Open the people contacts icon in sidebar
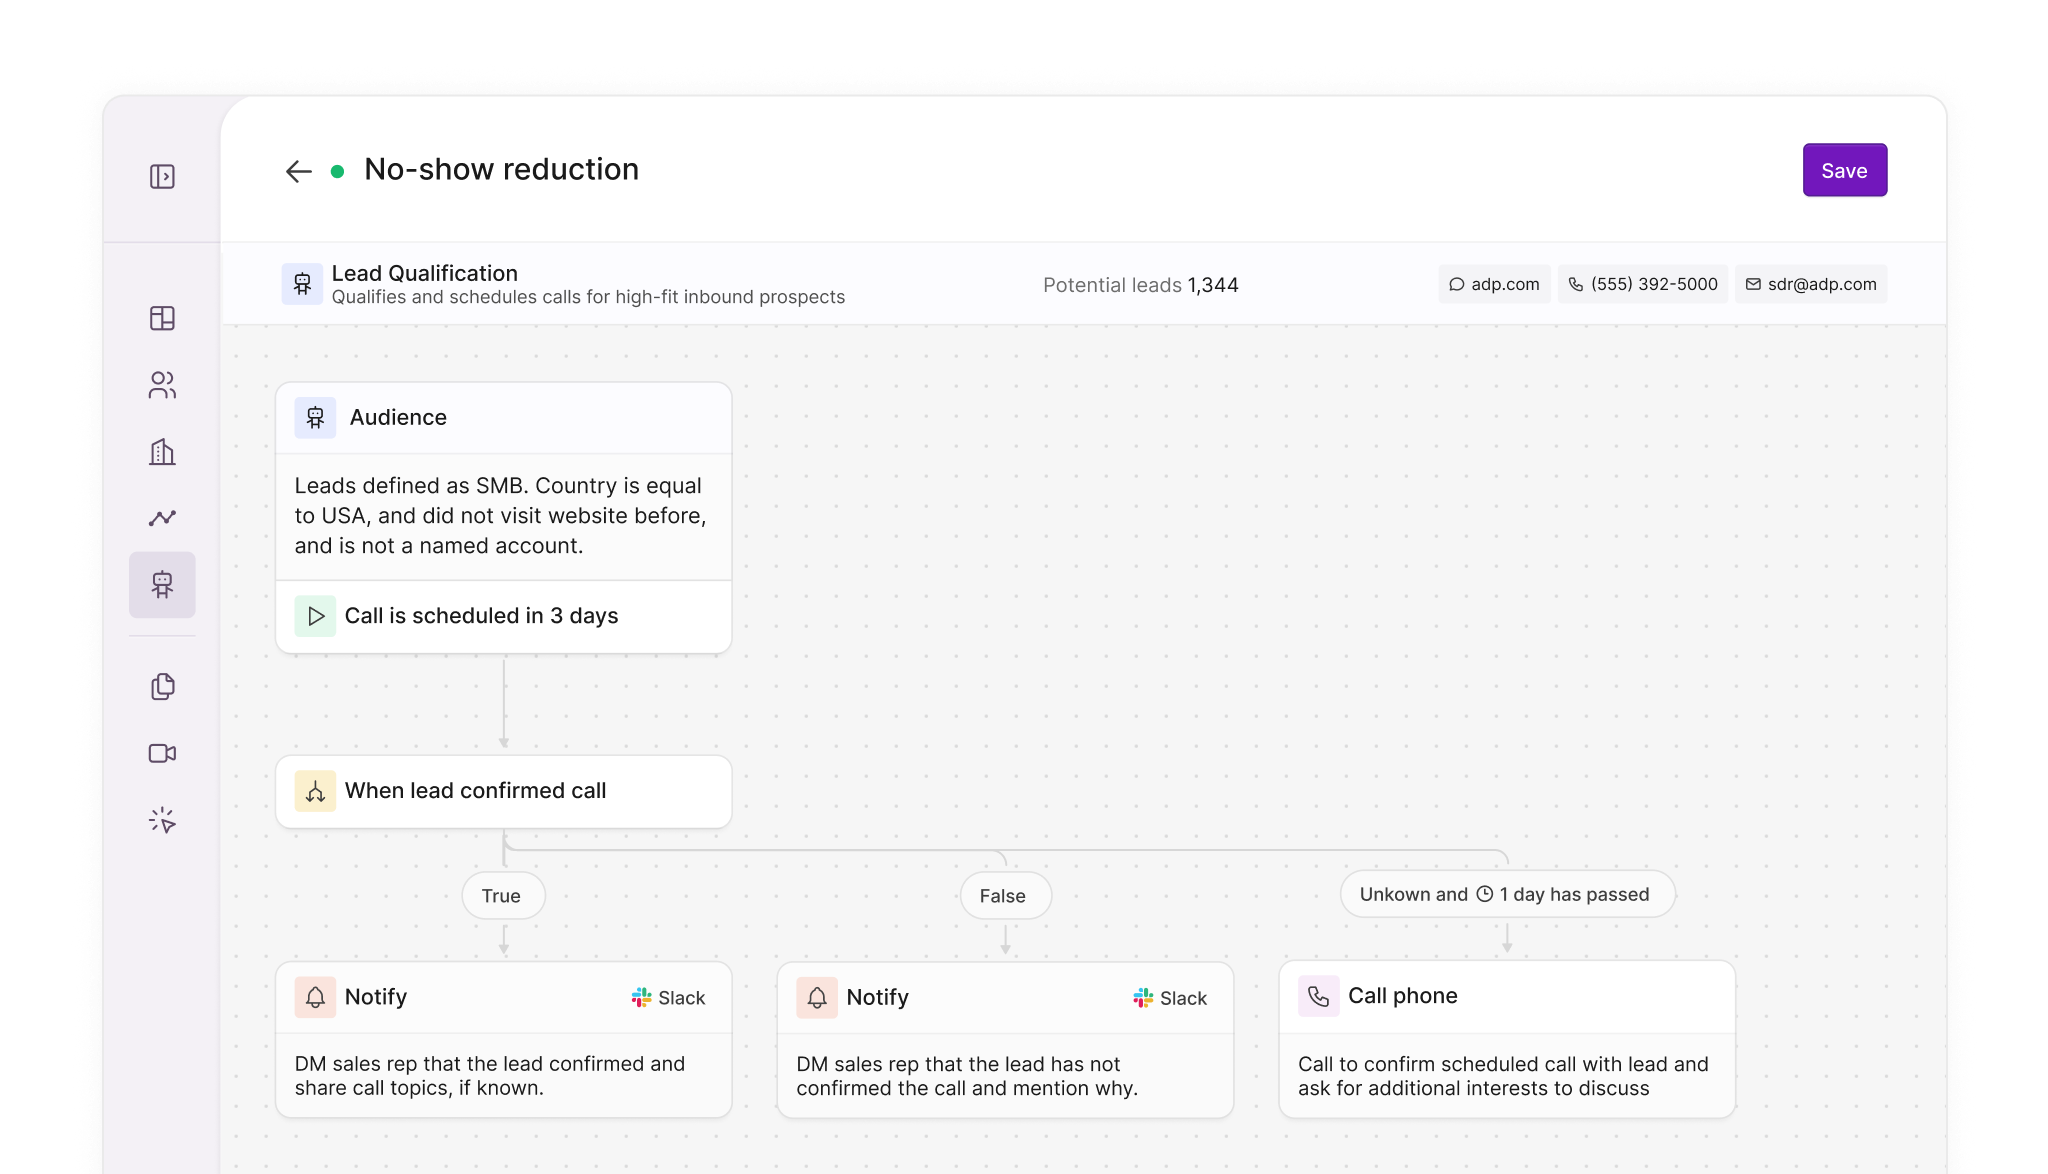Viewport: 2048px width, 1174px height. point(162,385)
